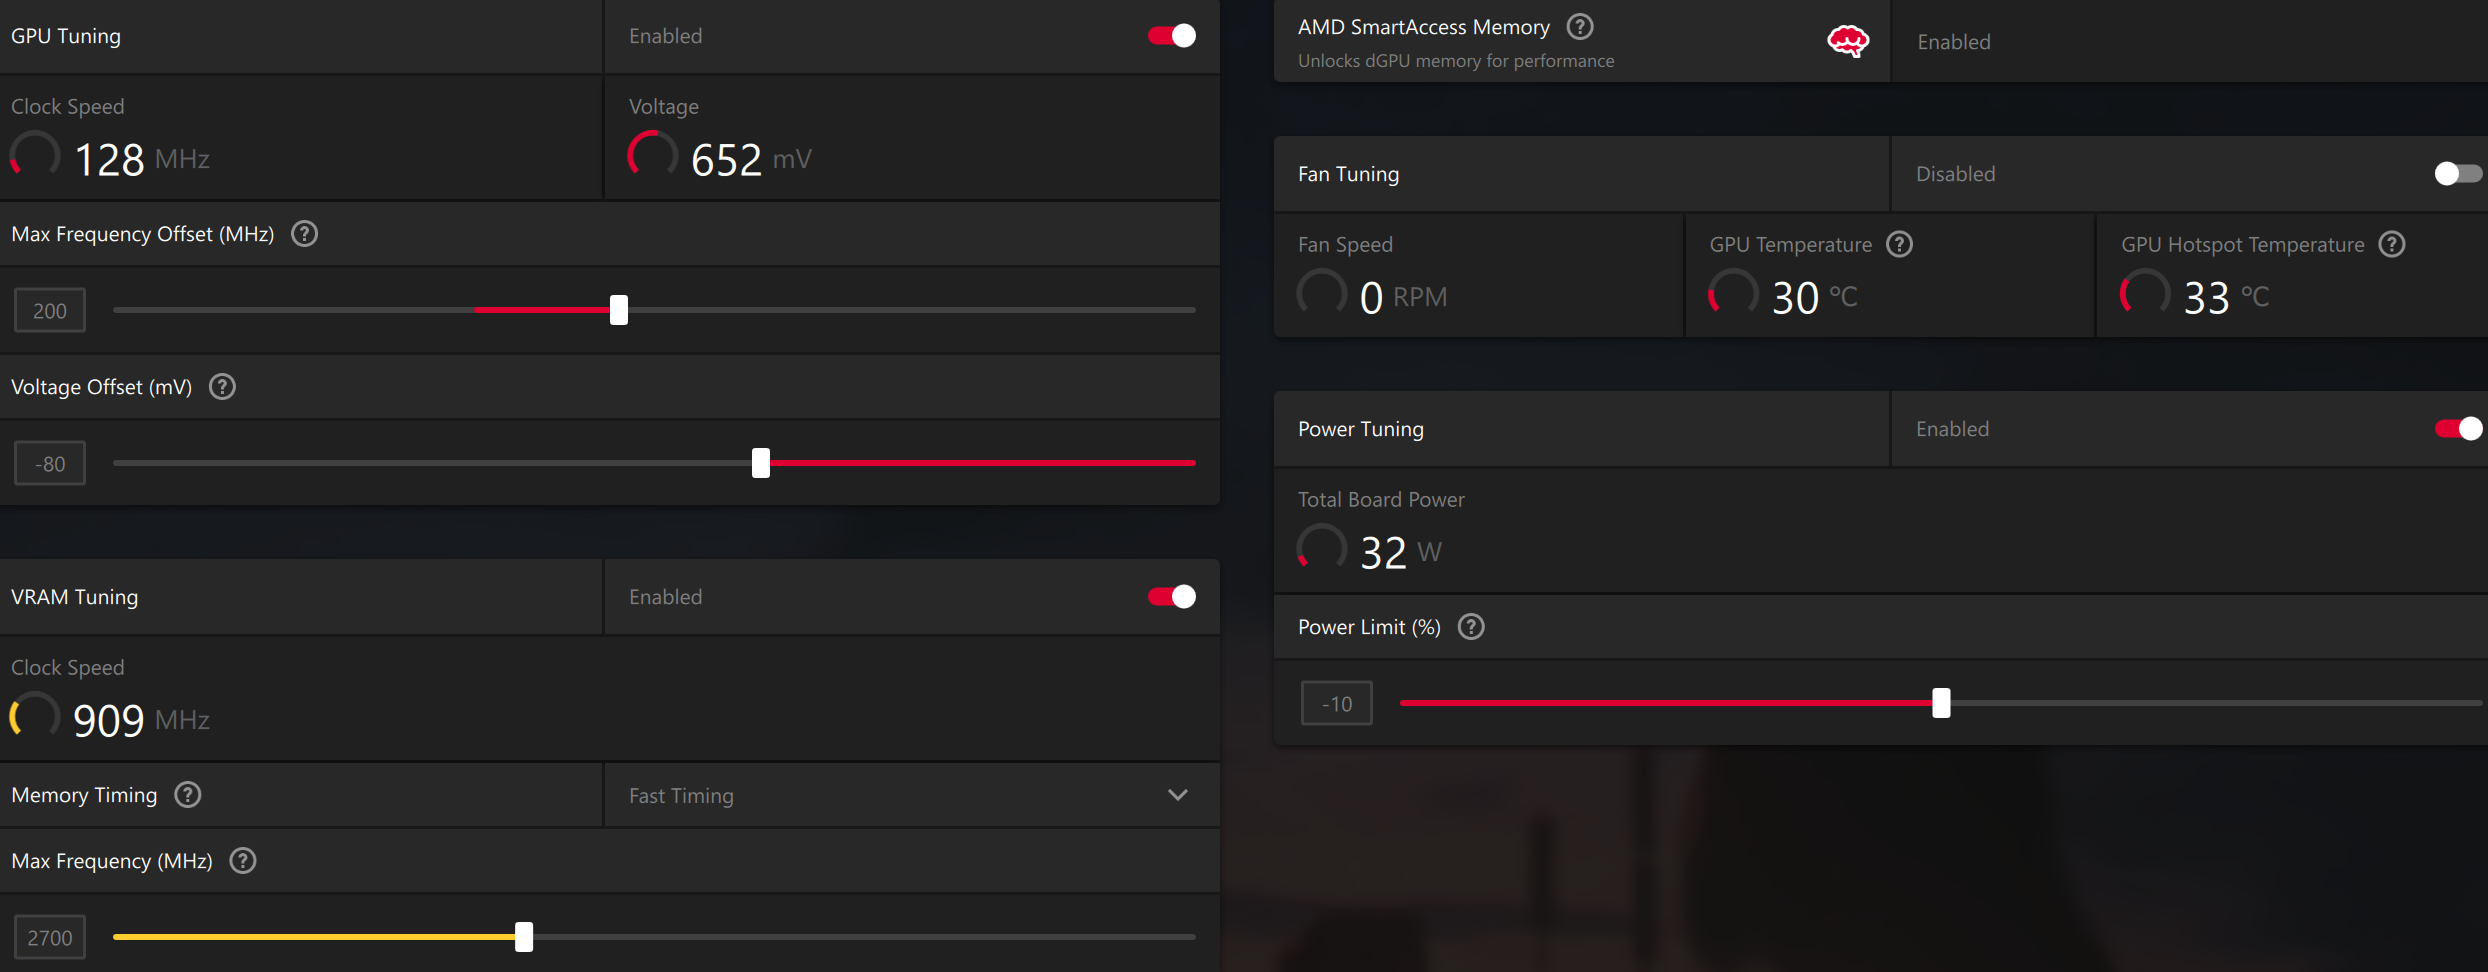This screenshot has width=2488, height=972.
Task: Click the SmartAccess Memory brain icon
Action: [1848, 41]
